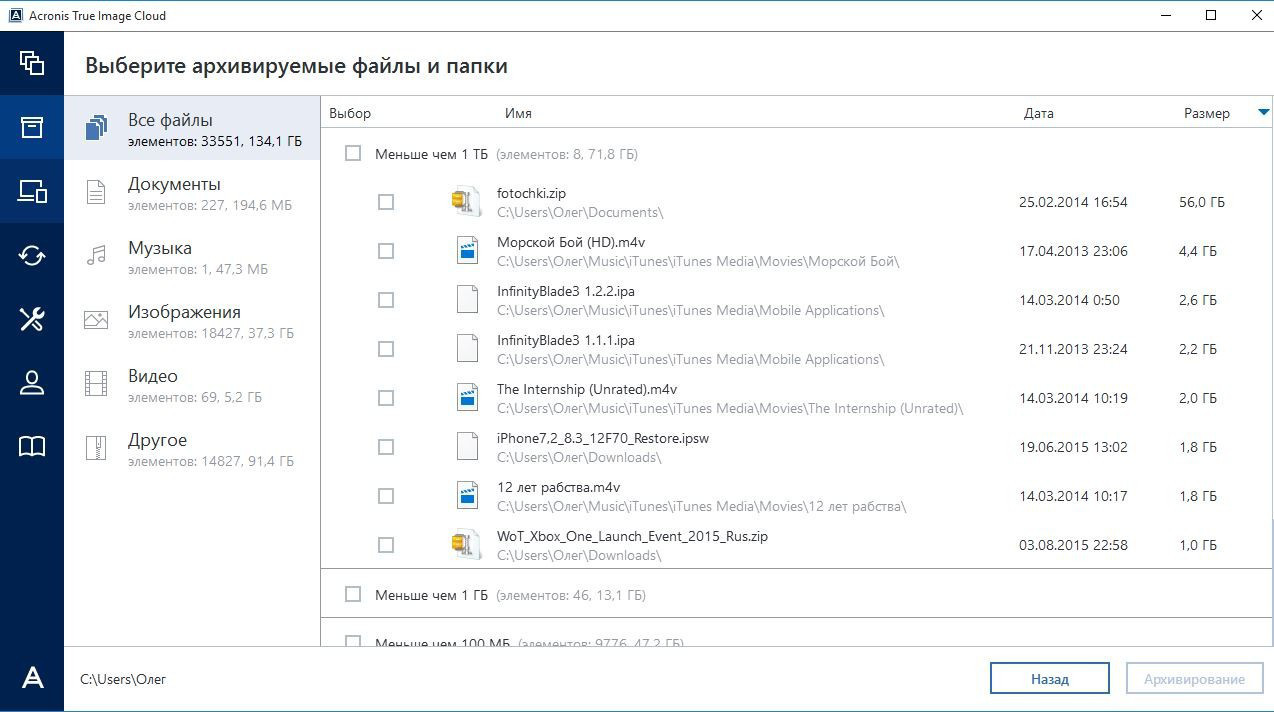Open the Help book icon
The width and height of the screenshot is (1274, 712).
tap(32, 446)
